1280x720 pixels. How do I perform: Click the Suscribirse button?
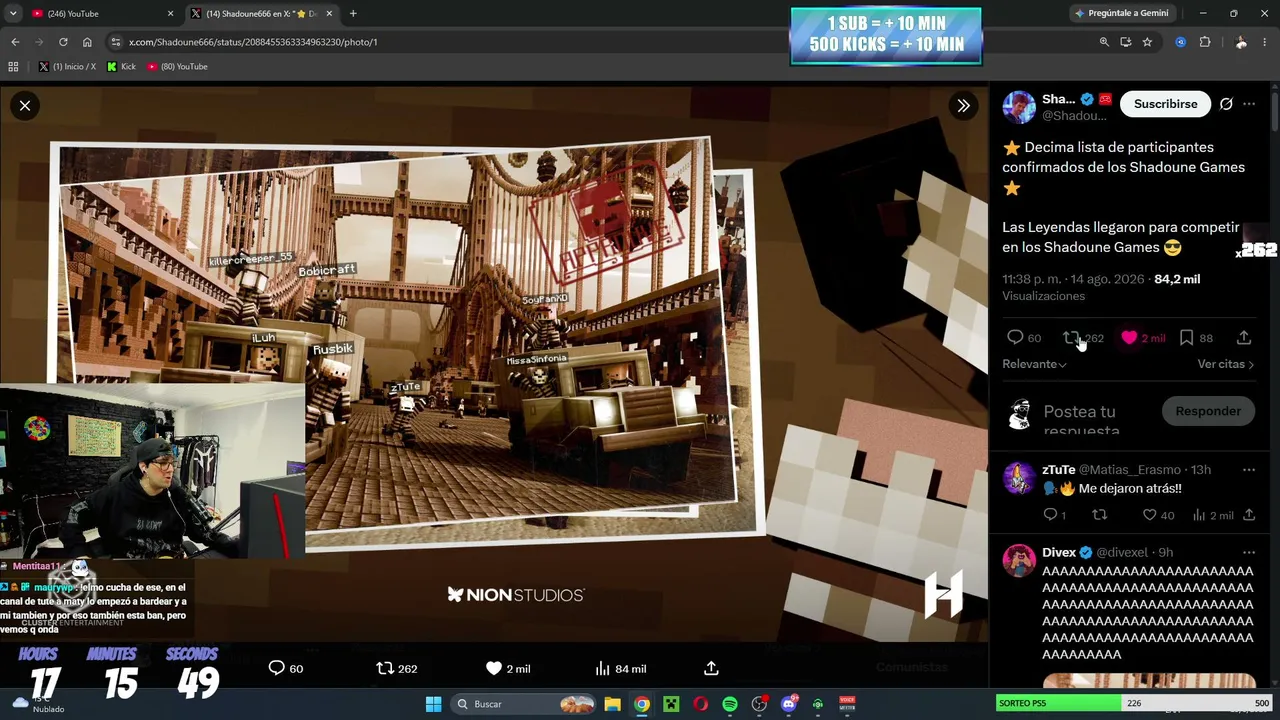(1165, 104)
